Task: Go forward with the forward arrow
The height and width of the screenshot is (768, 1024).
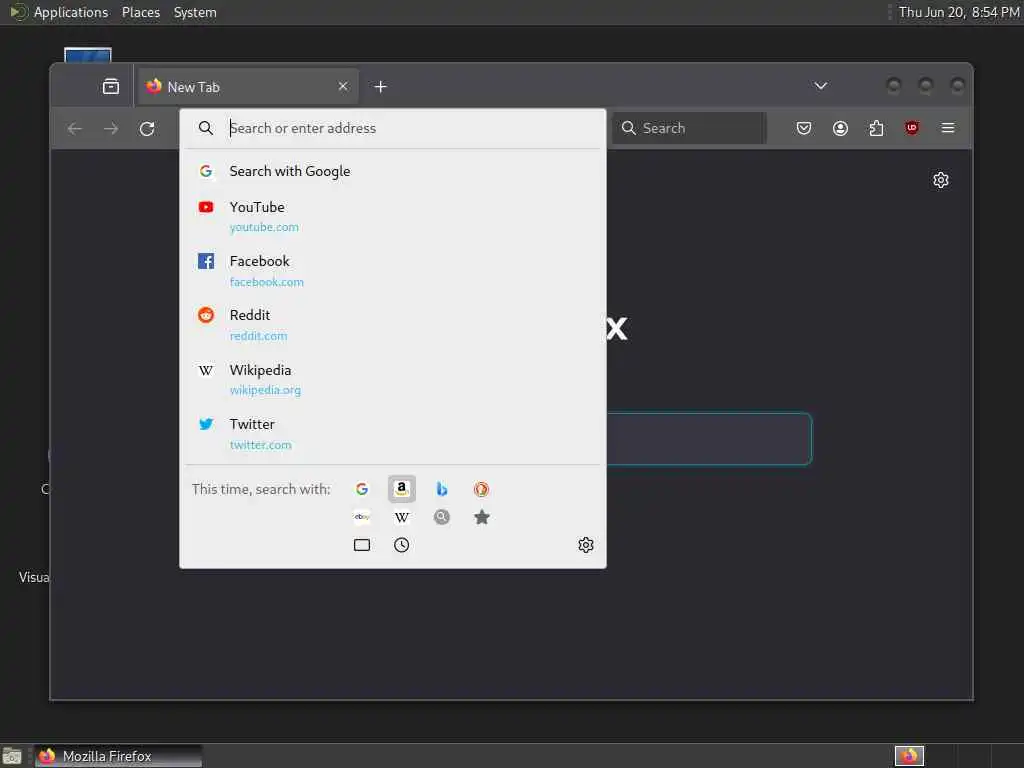Action: [111, 129]
